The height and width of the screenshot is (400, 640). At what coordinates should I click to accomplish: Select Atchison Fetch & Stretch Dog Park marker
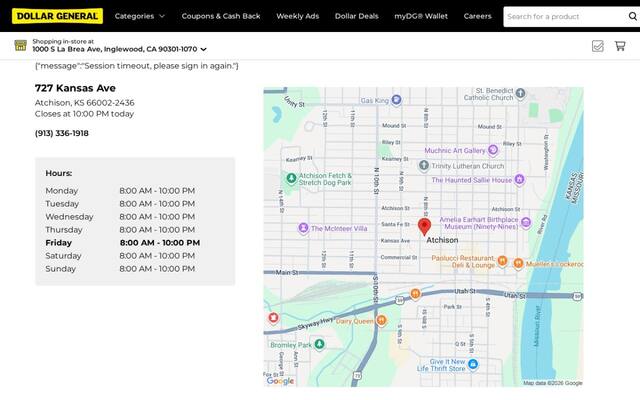(x=291, y=178)
